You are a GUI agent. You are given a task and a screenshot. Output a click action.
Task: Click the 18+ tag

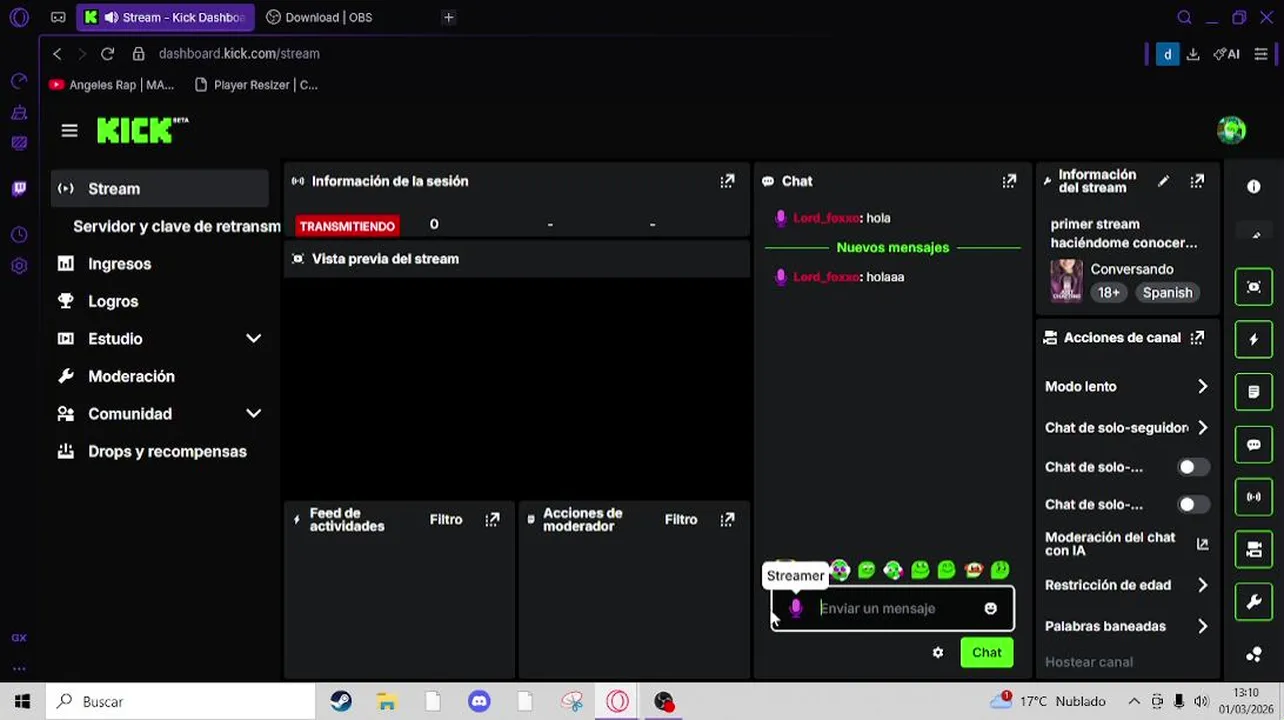tap(1108, 293)
